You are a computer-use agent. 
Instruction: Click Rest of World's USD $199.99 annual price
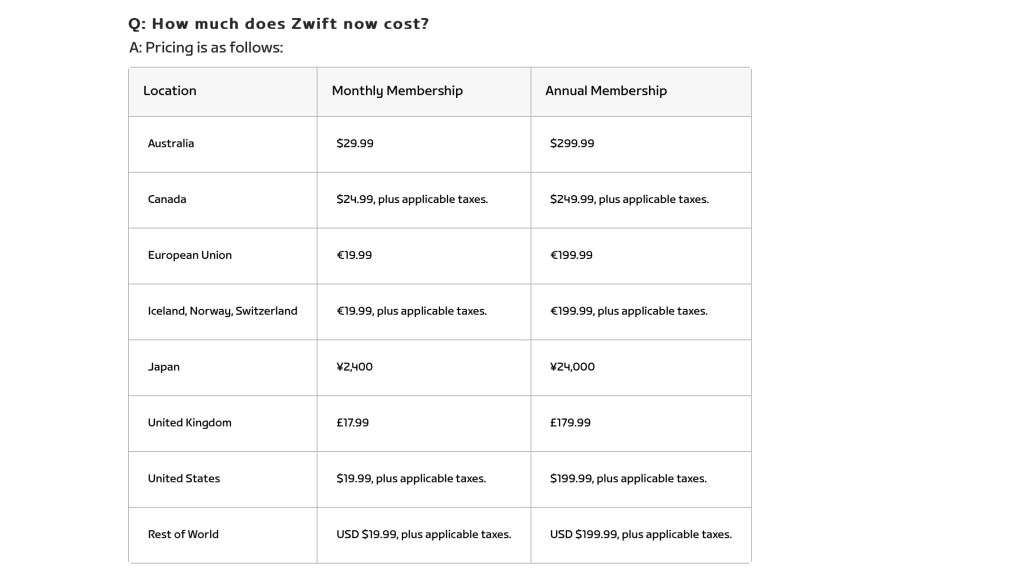pos(641,535)
